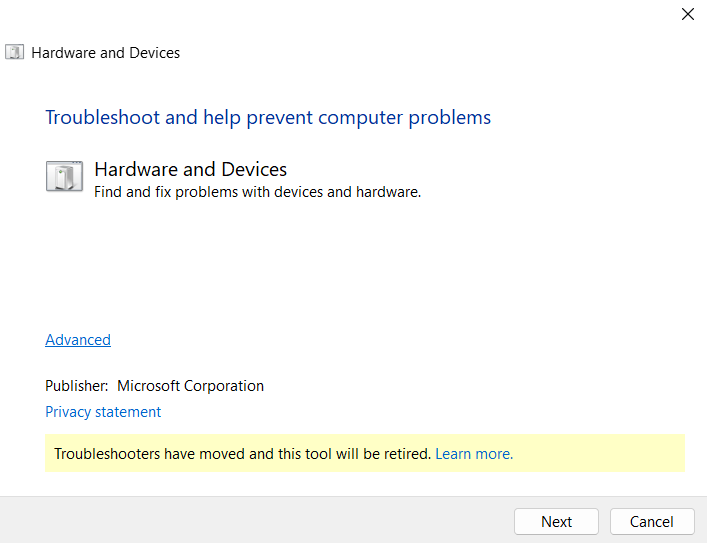
Task: Dismiss the dialog with Cancel
Action: 652,521
